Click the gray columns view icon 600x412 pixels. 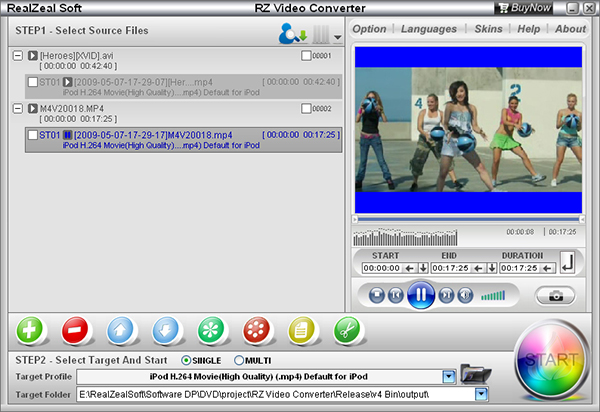tap(321, 34)
